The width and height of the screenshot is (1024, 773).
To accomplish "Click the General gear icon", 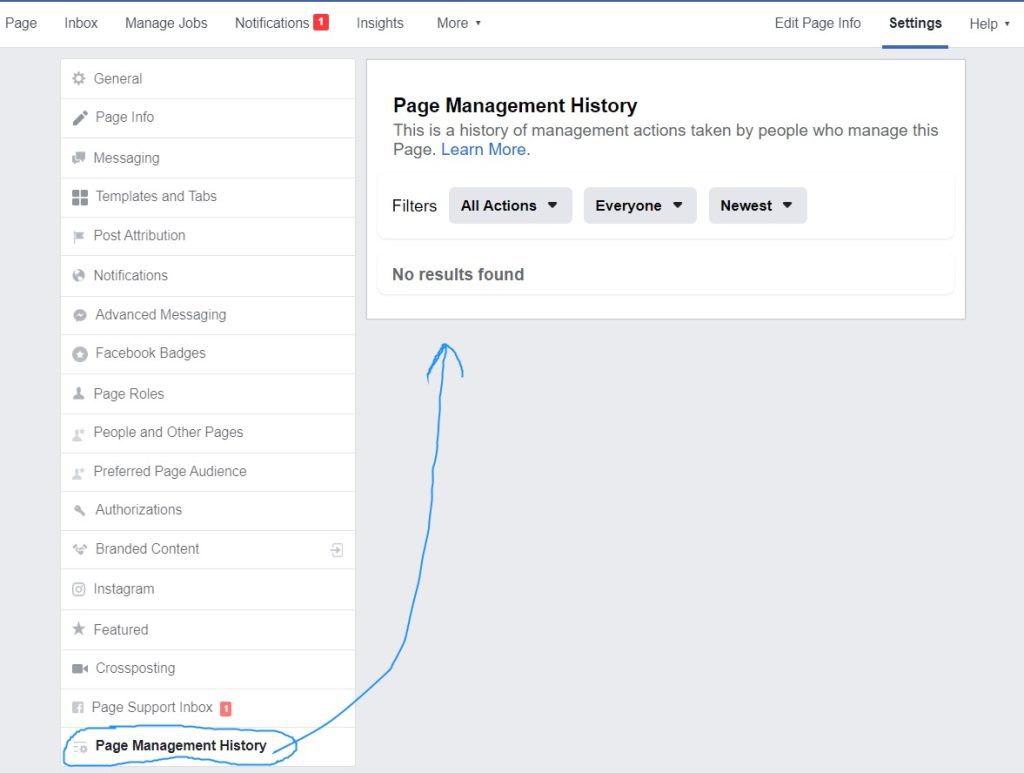I will click(x=79, y=78).
